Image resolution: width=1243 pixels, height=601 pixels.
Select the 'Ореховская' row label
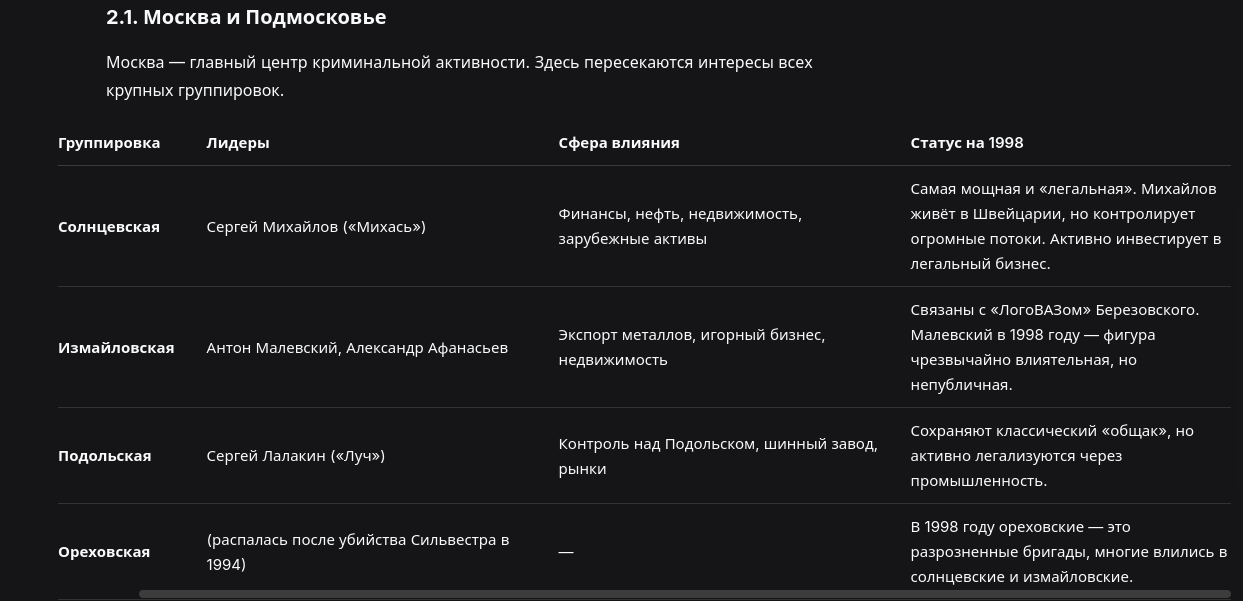(104, 551)
